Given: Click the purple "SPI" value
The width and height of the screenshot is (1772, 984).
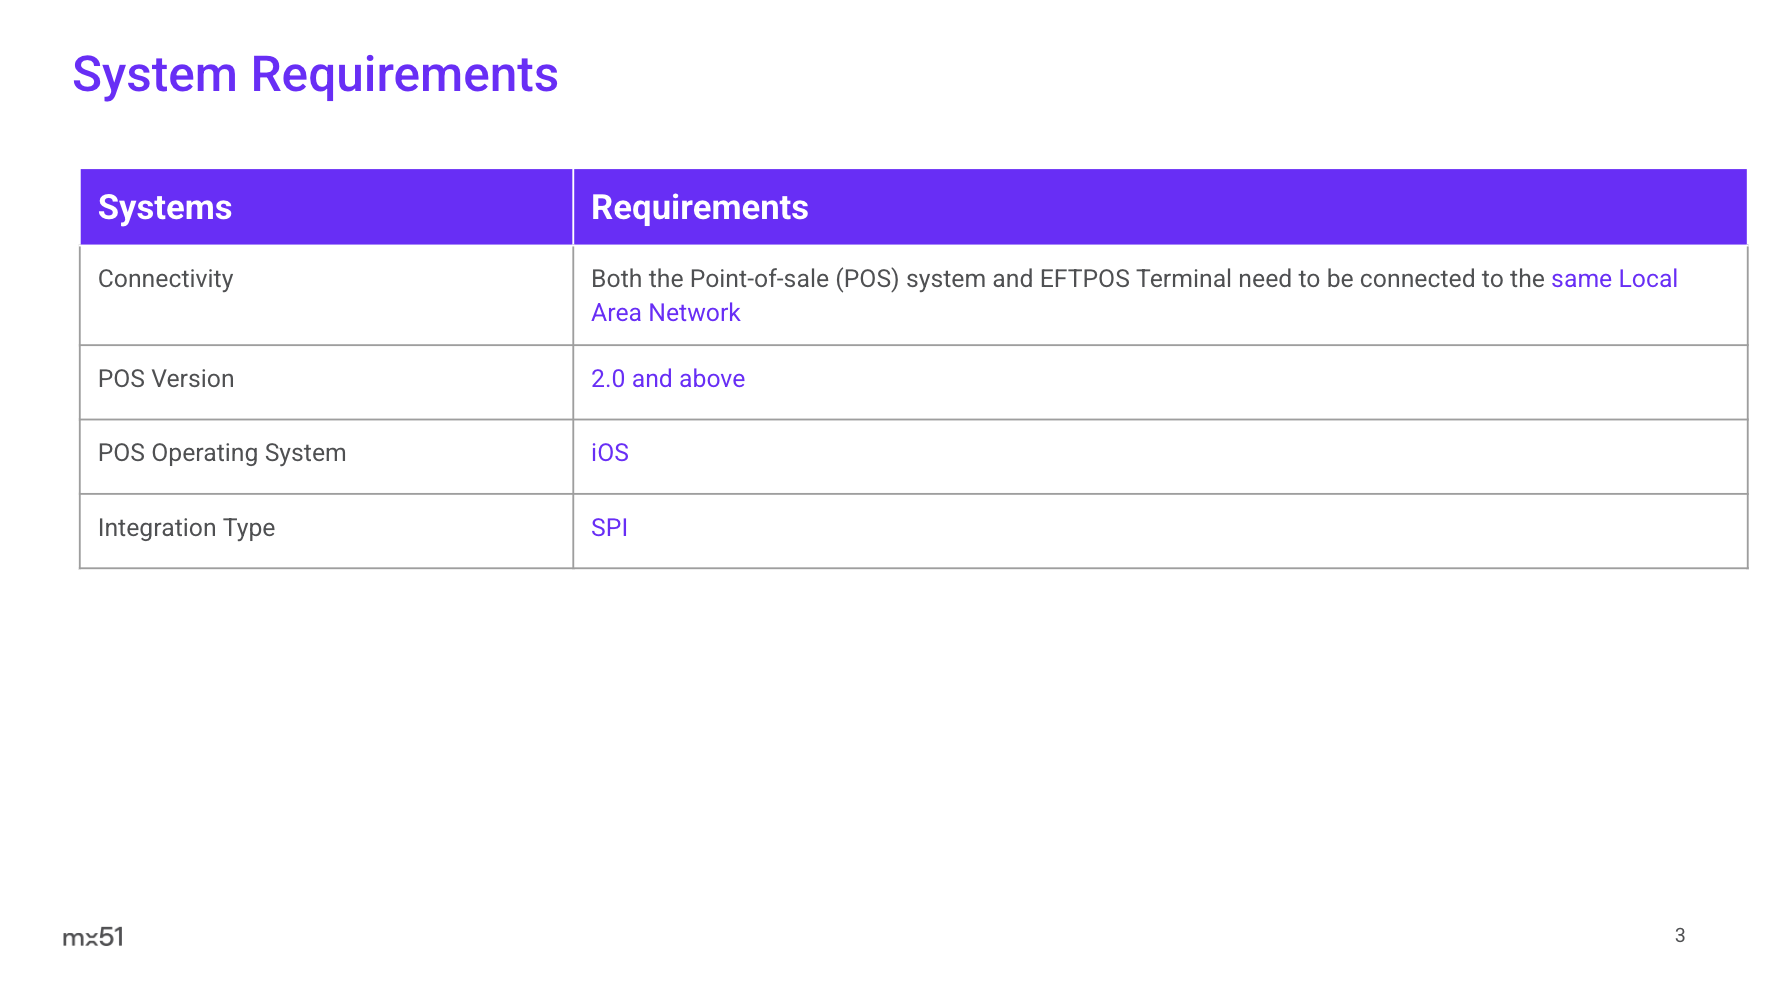Looking at the screenshot, I should (609, 528).
